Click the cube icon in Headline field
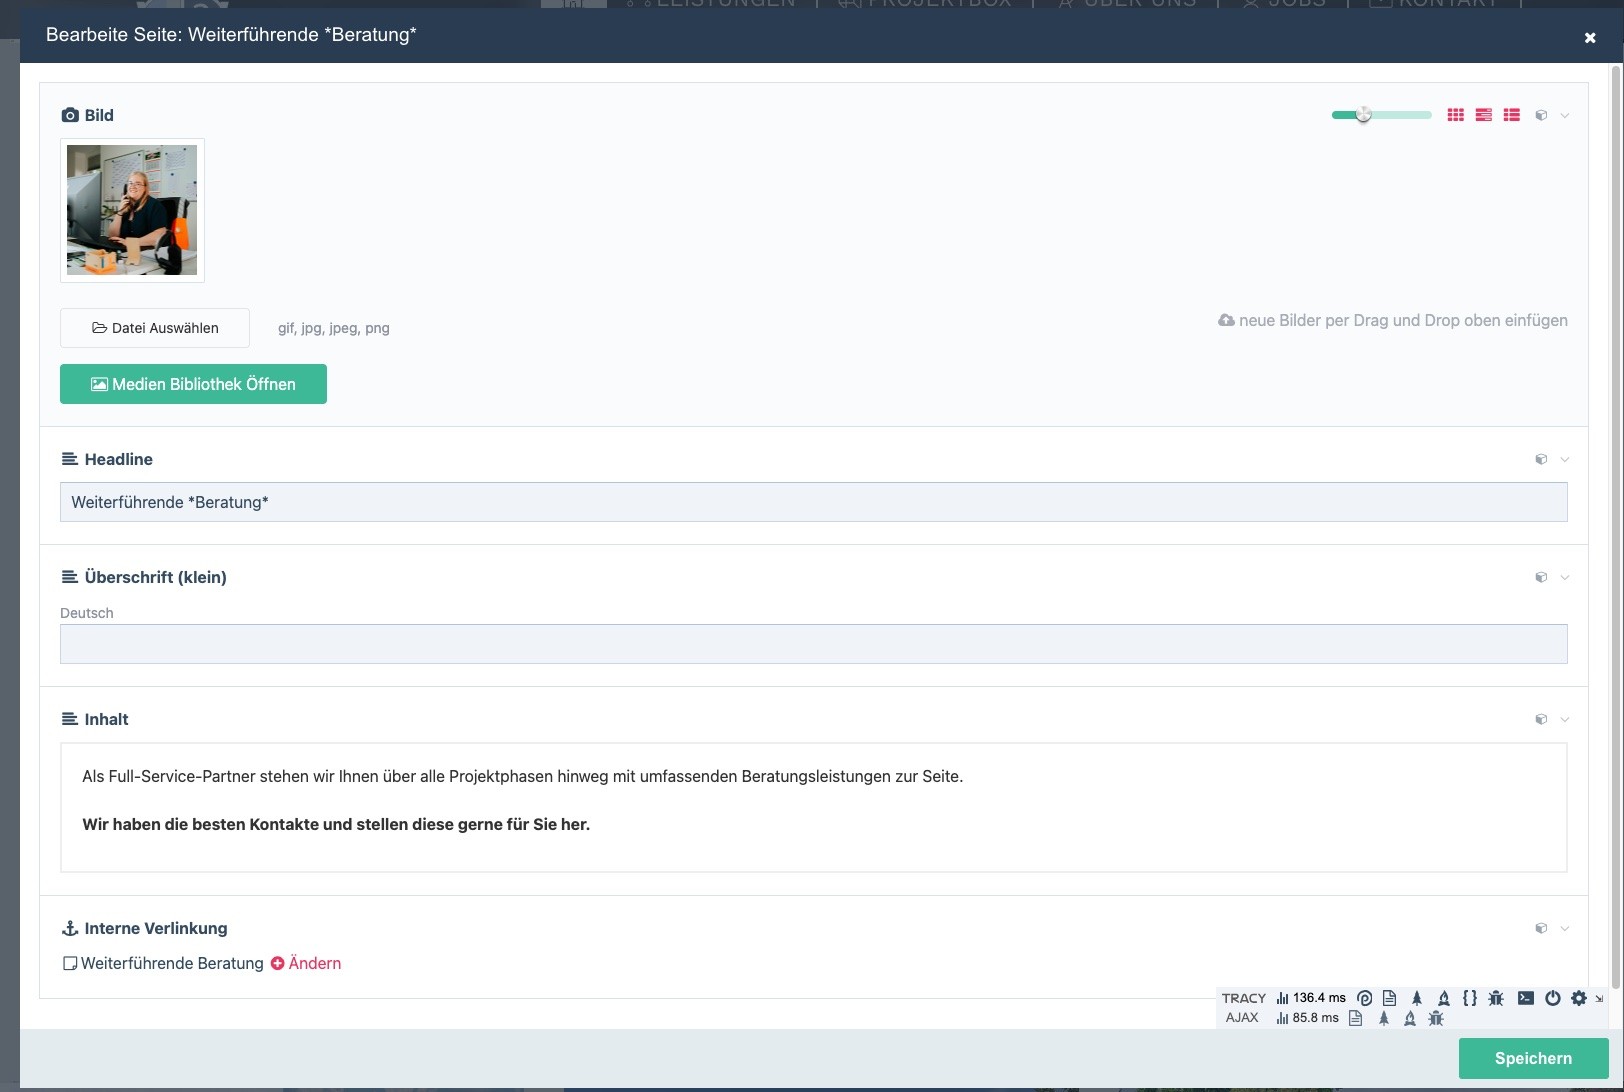 1541,459
